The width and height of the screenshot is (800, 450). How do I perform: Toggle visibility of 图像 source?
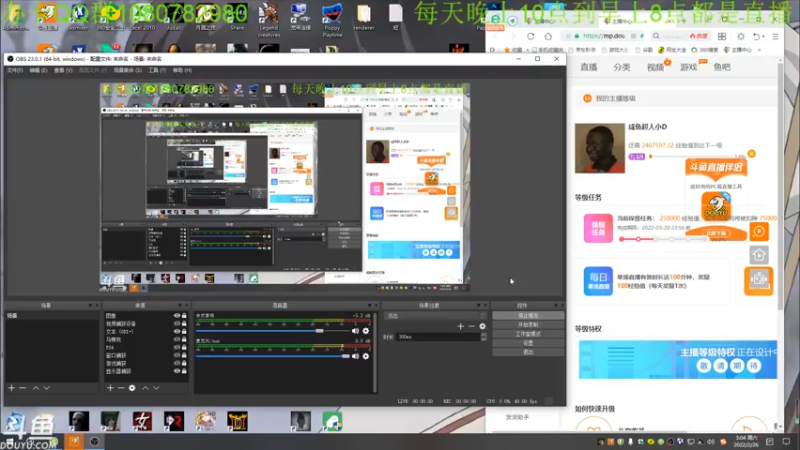tap(177, 316)
